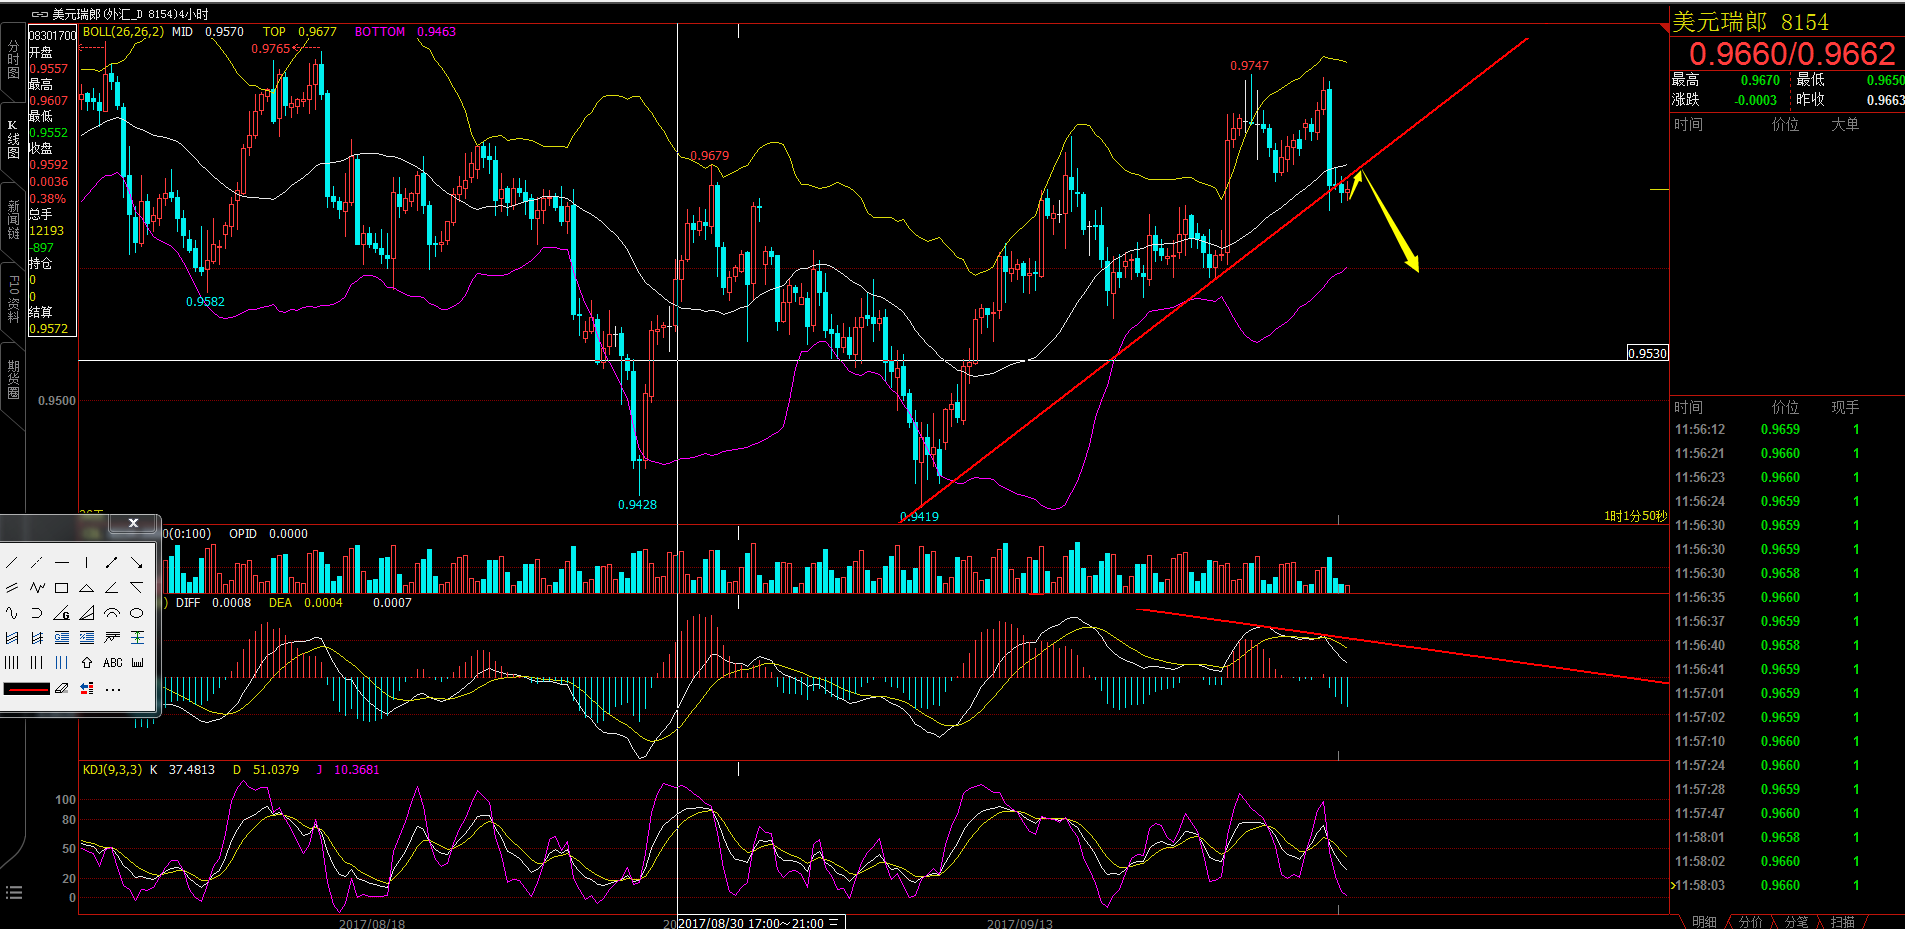Open the F10资料 side tab
The image size is (1905, 929).
pos(13,297)
